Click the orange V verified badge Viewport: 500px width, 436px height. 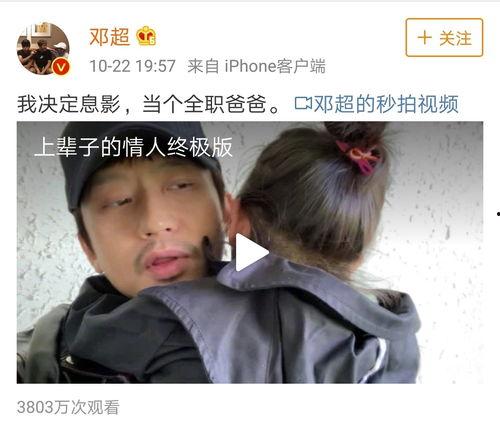(x=60, y=67)
